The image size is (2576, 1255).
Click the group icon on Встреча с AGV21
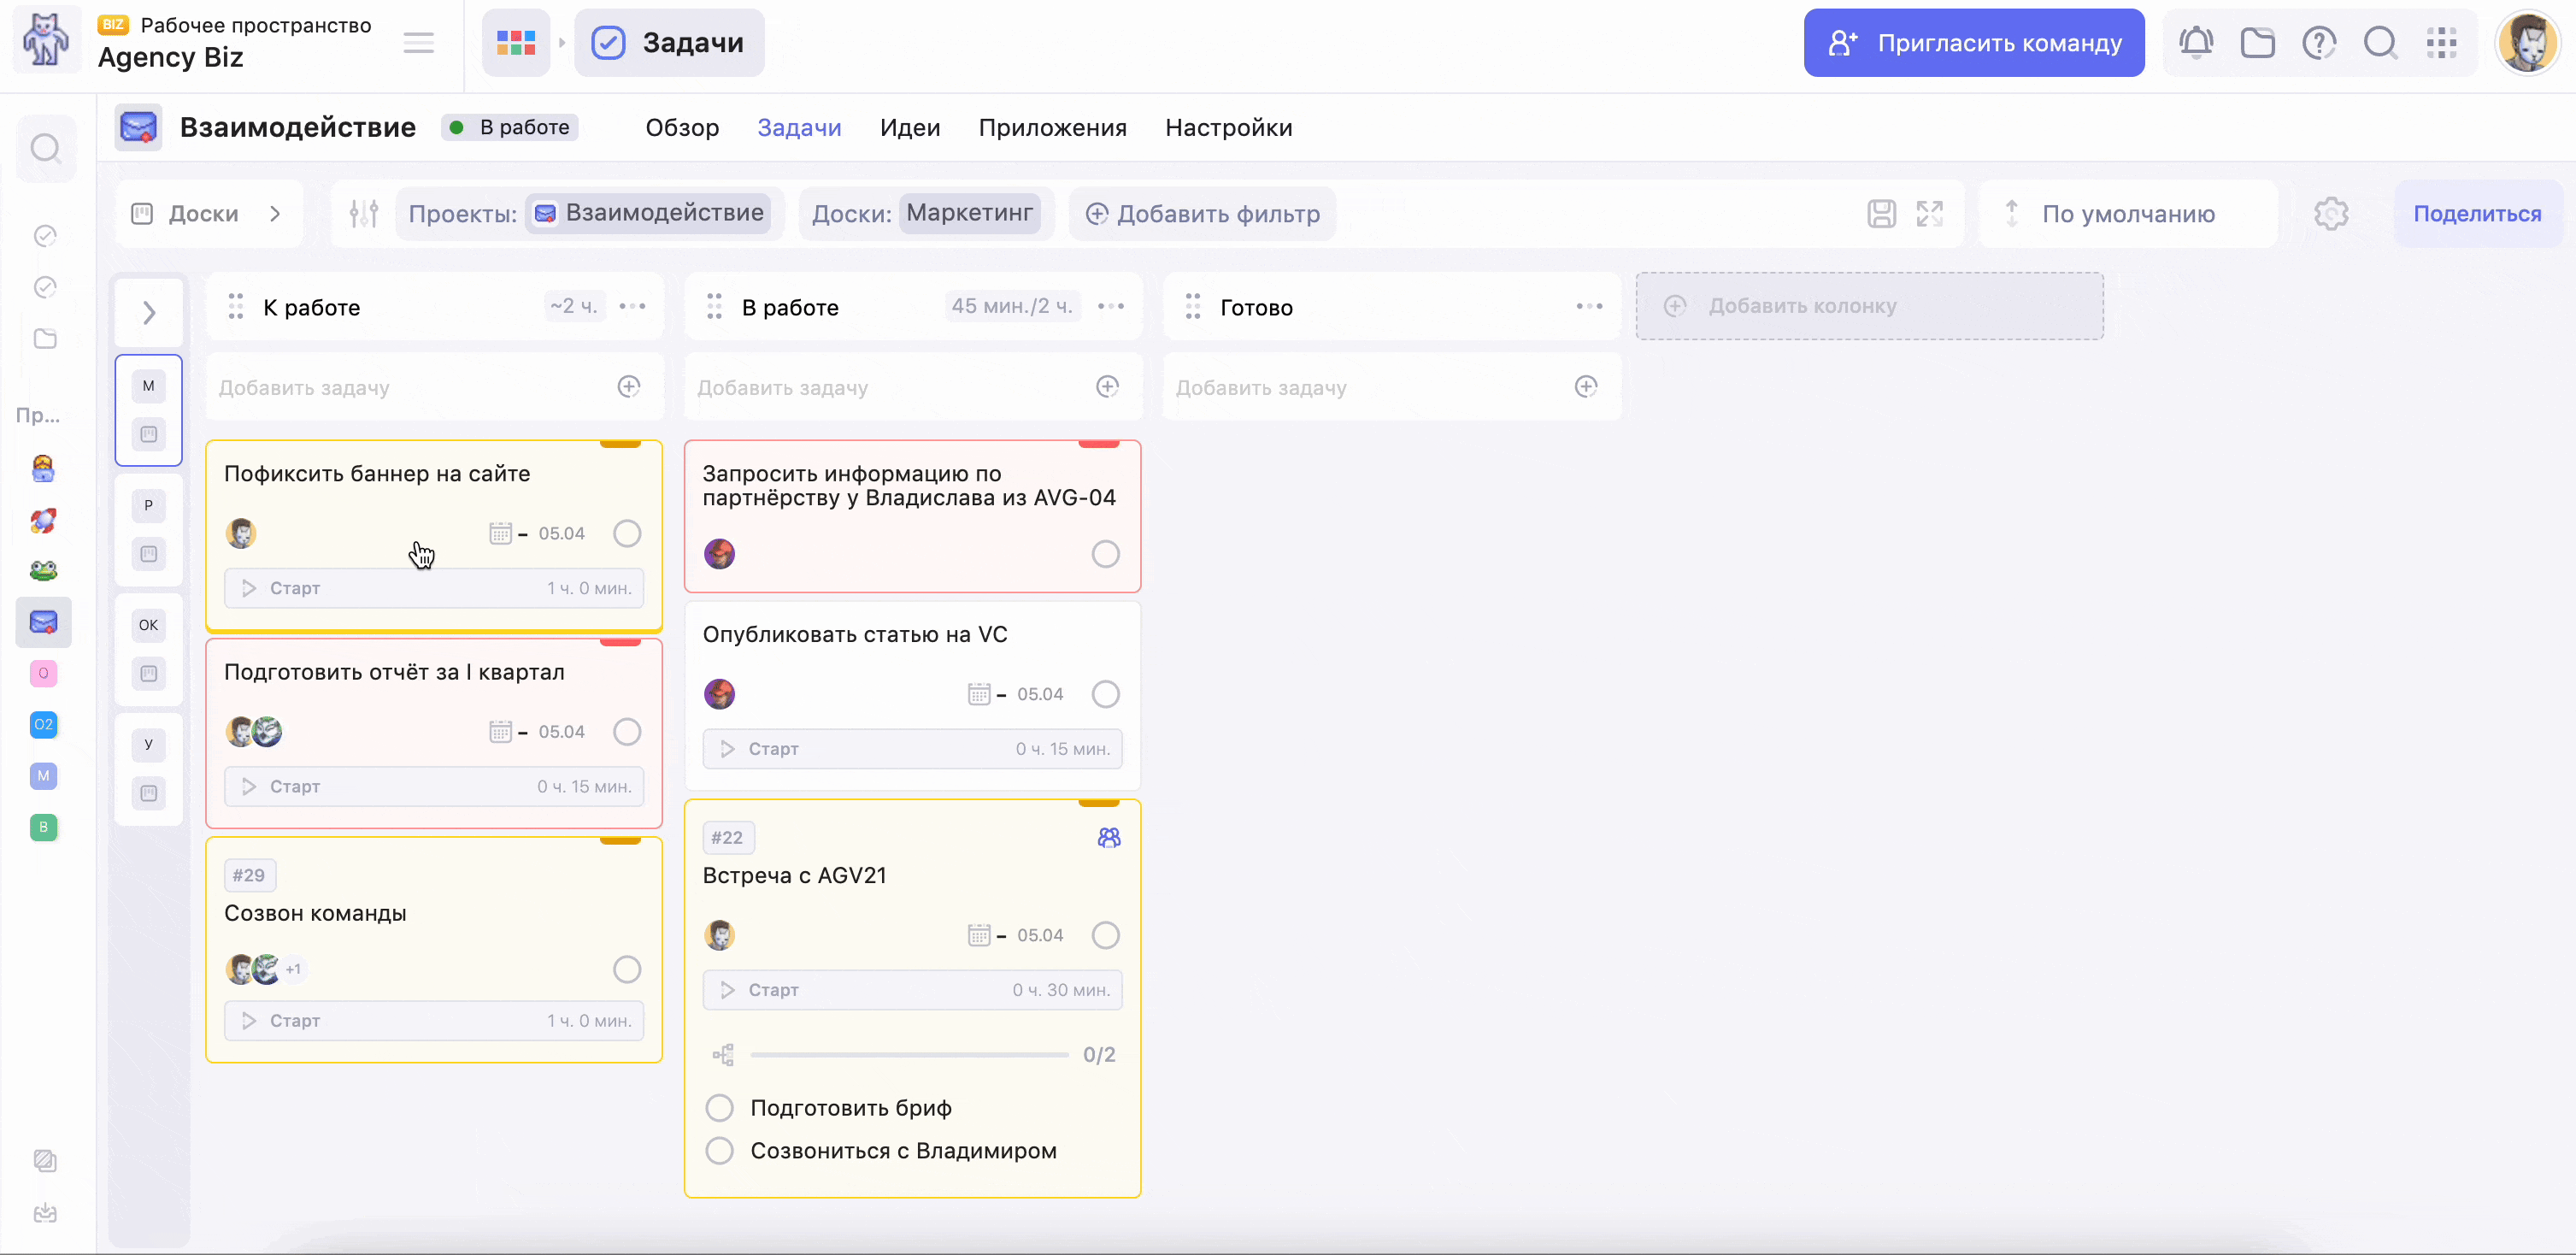coord(1109,838)
